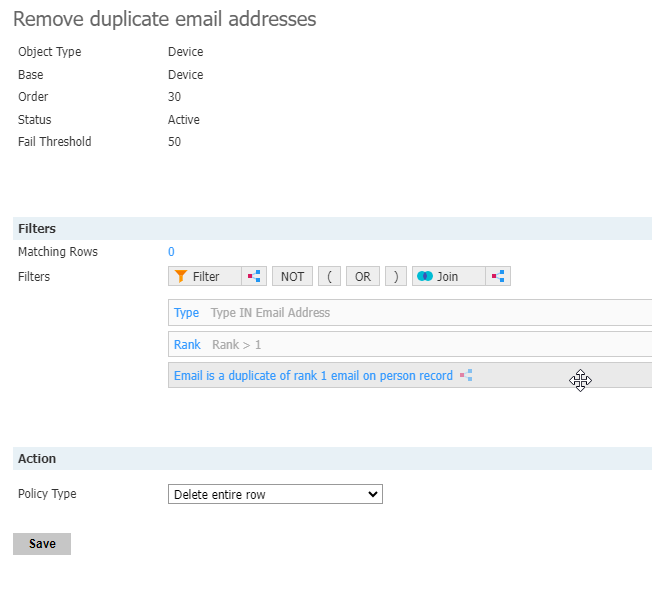Click the overlapping circles Join icon
Viewport: 652px width, 589px height.
[425, 276]
